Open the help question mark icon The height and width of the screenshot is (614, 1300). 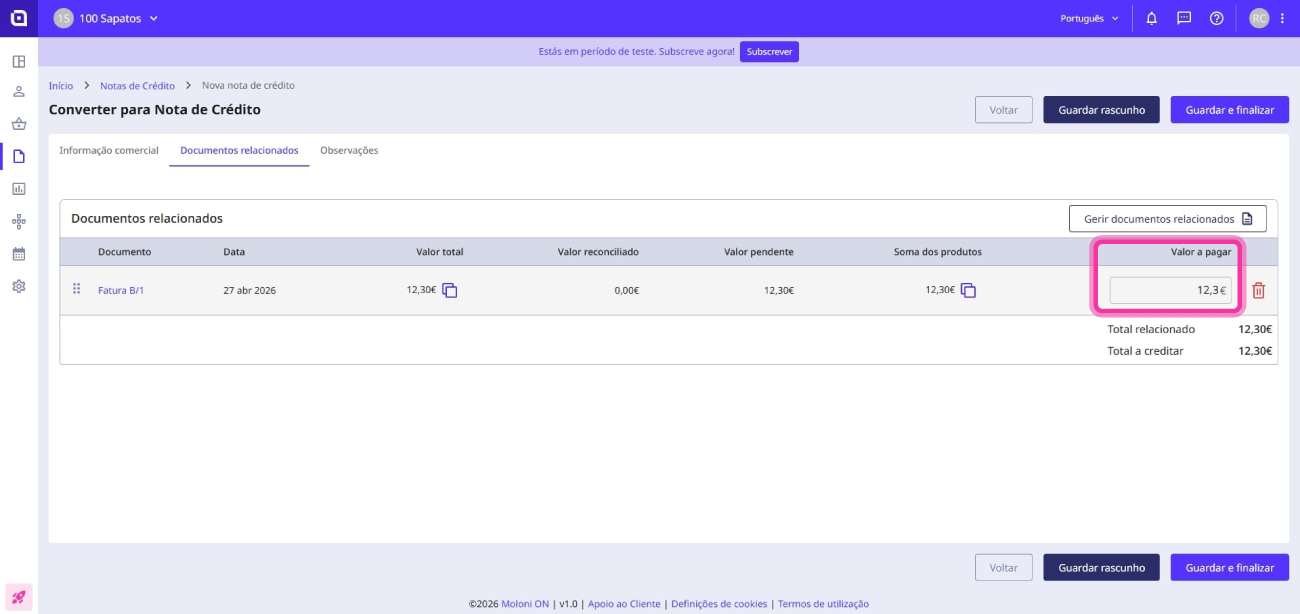point(1216,18)
